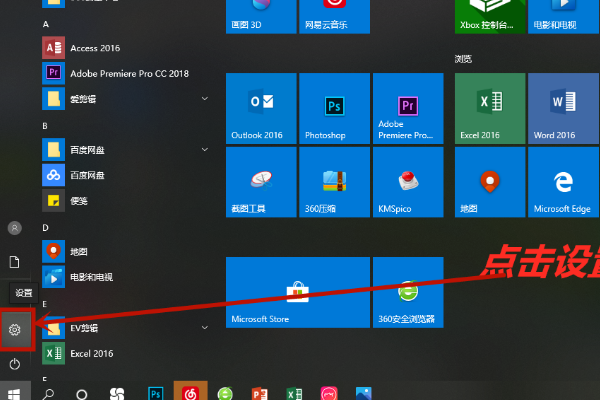Open 360 browser from the taskbar
The width and height of the screenshot is (600, 400).
point(225,393)
